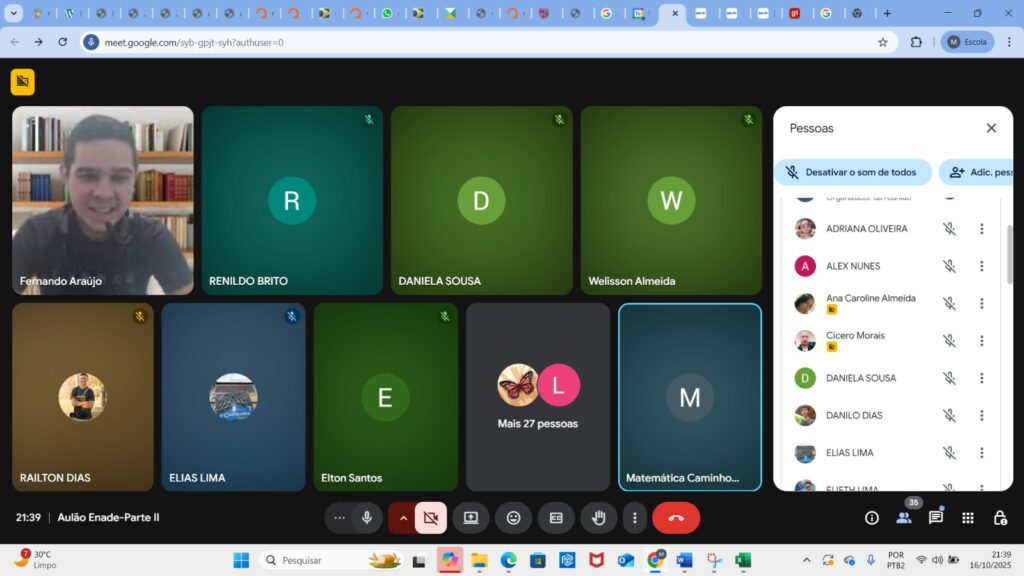Viewport: 1024px width, 576px height.
Task: Open host controls lock icon
Action: (x=1000, y=518)
